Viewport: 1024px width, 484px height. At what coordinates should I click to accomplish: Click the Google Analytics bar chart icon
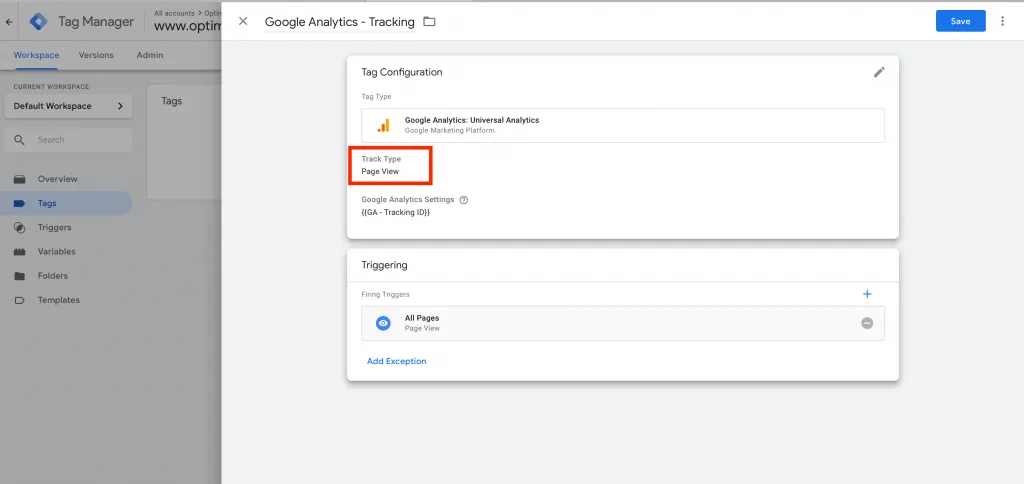point(383,125)
